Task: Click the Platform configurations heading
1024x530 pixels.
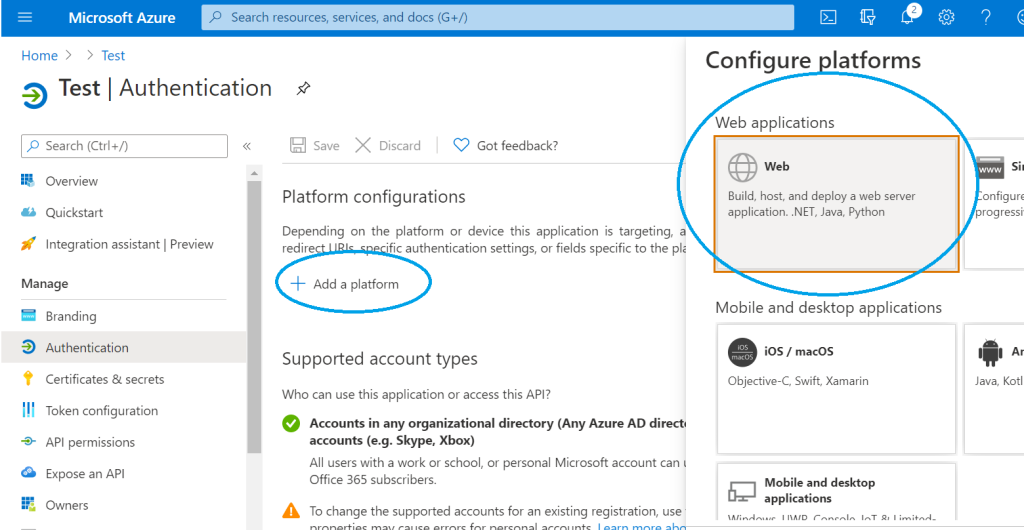Action: [374, 196]
